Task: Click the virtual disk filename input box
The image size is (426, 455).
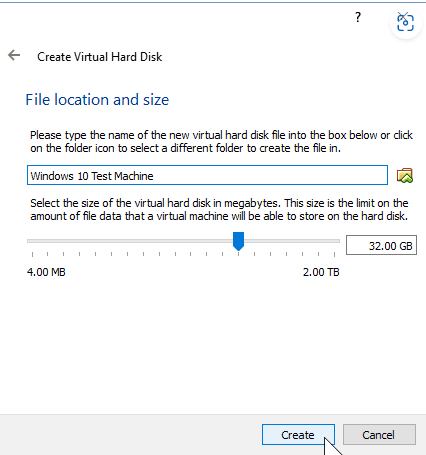Action: pyautogui.click(x=207, y=175)
